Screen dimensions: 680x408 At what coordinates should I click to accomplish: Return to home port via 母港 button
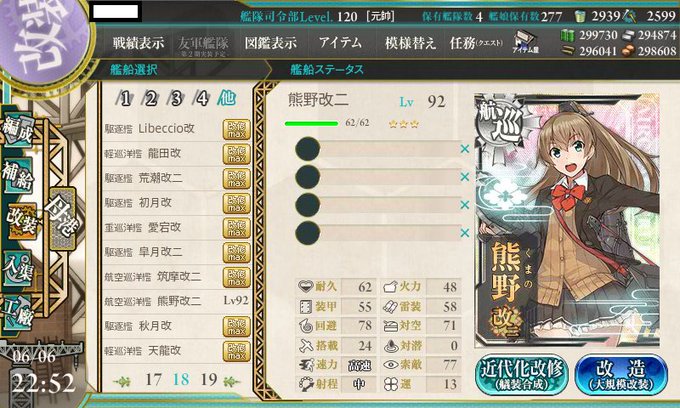63,219
